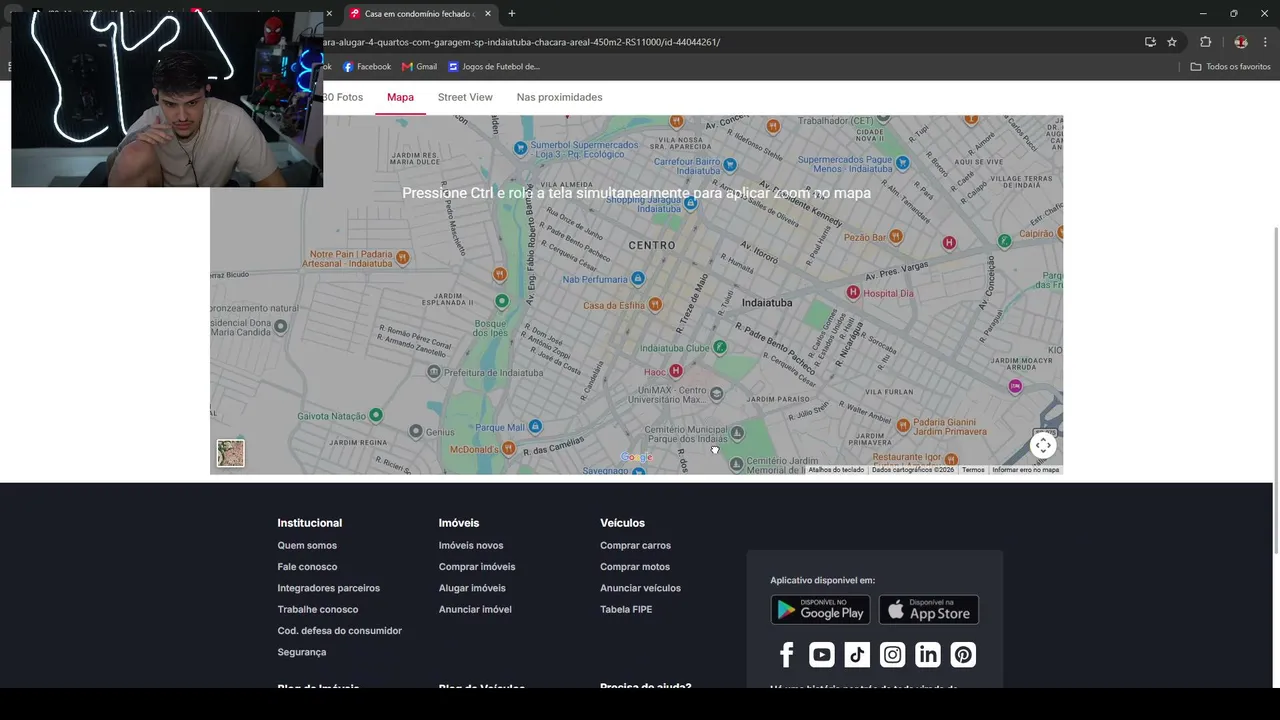Open the Fotos tab

coord(343,97)
